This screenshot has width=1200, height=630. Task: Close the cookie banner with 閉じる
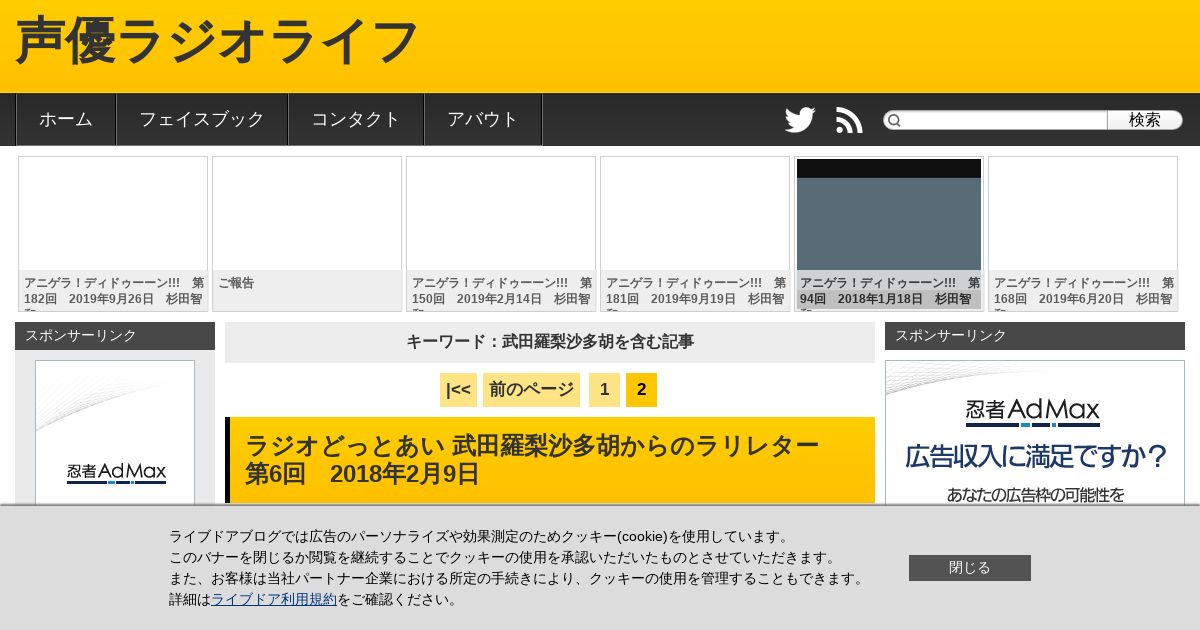[x=970, y=568]
